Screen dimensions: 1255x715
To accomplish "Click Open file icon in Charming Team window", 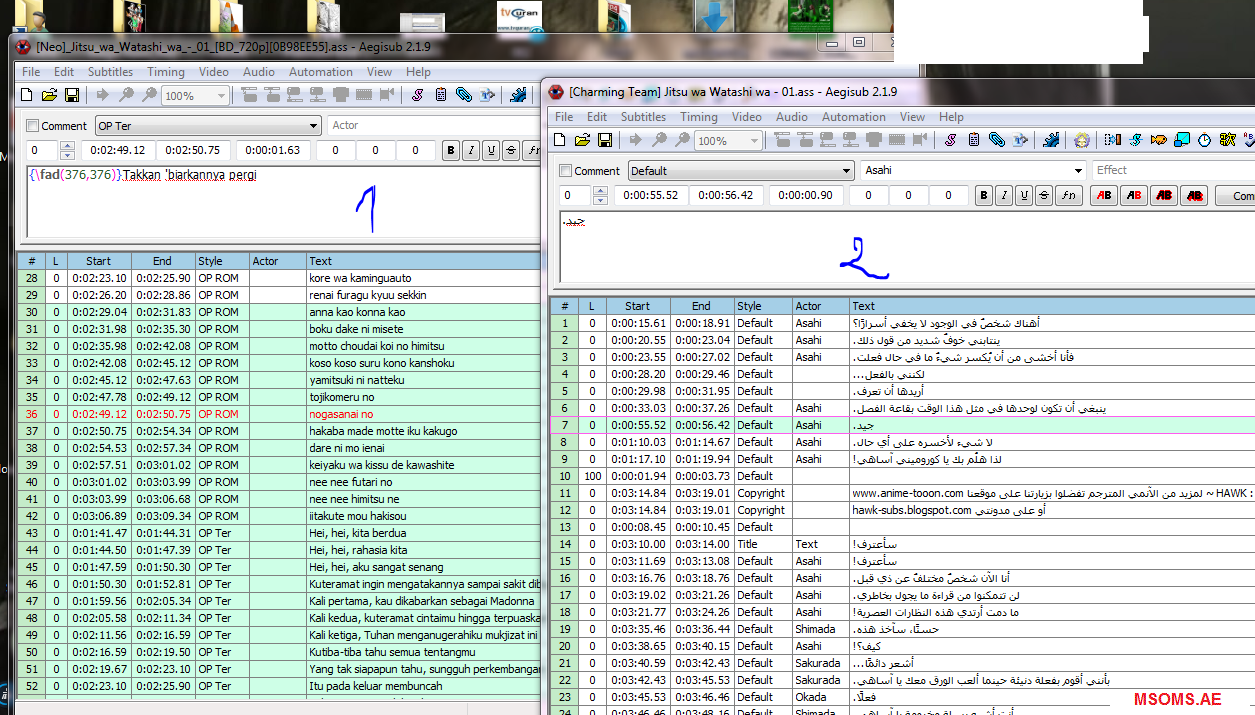I will (x=582, y=140).
